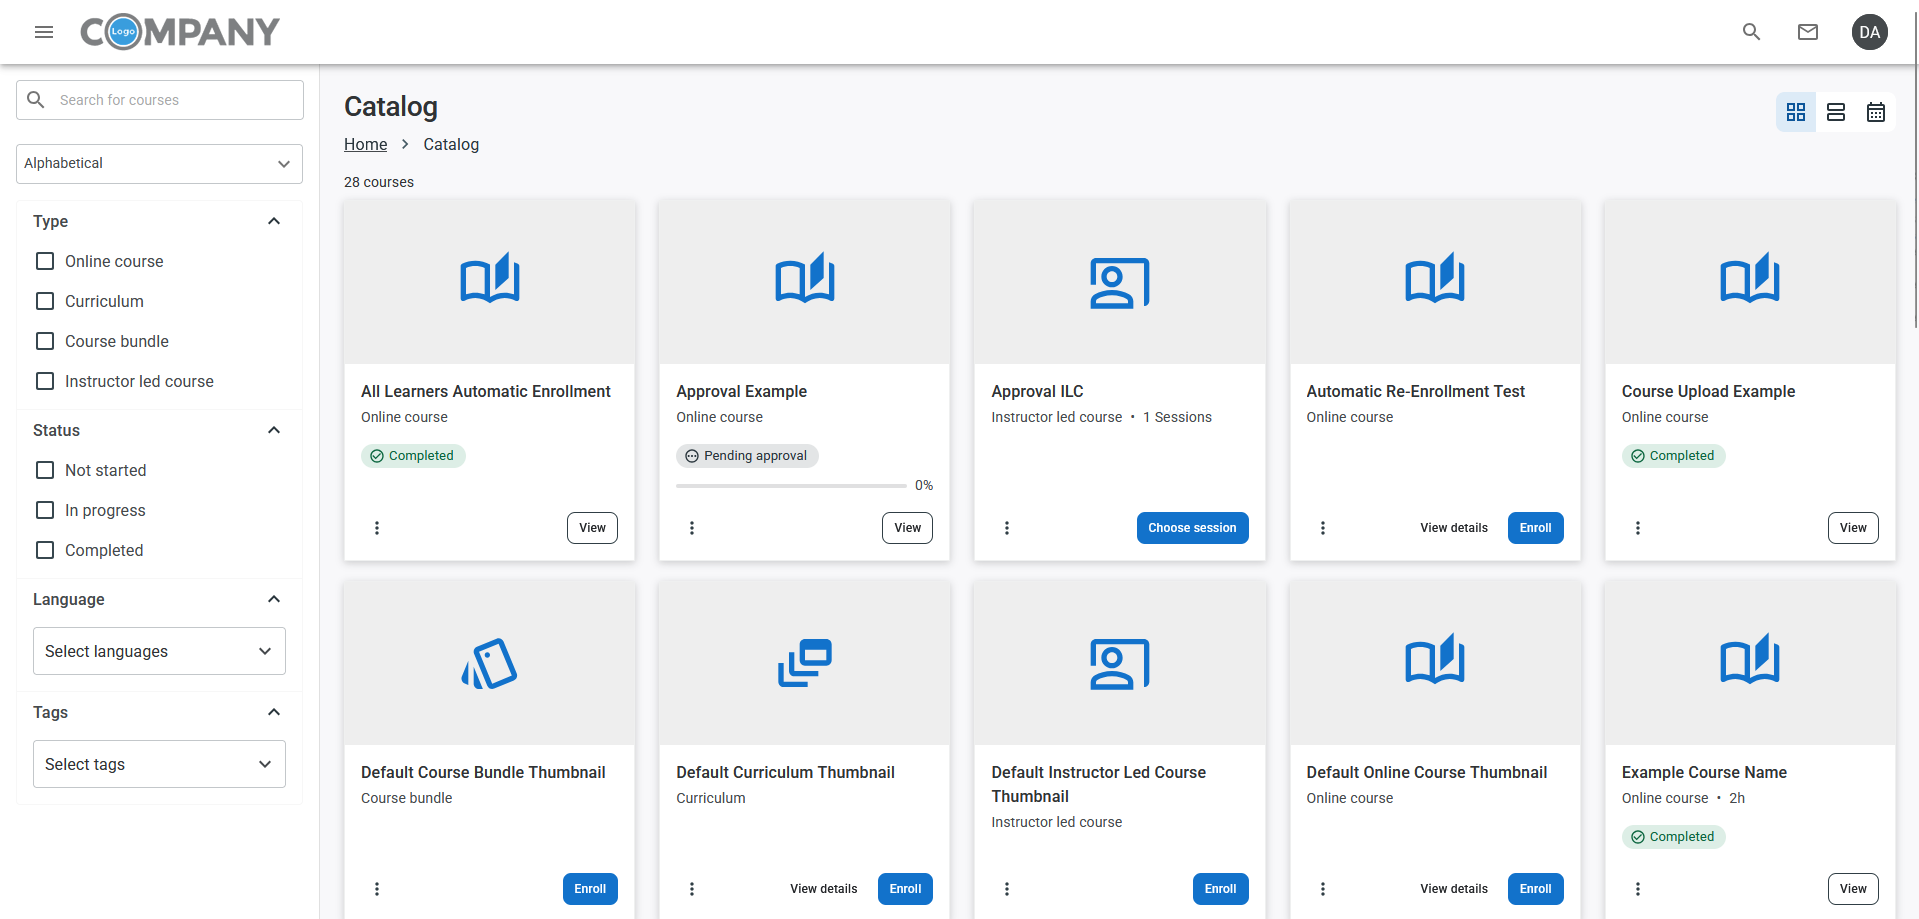View details of Default Online Course Thumbnail
Viewport: 1919px width, 919px height.
tap(1454, 889)
